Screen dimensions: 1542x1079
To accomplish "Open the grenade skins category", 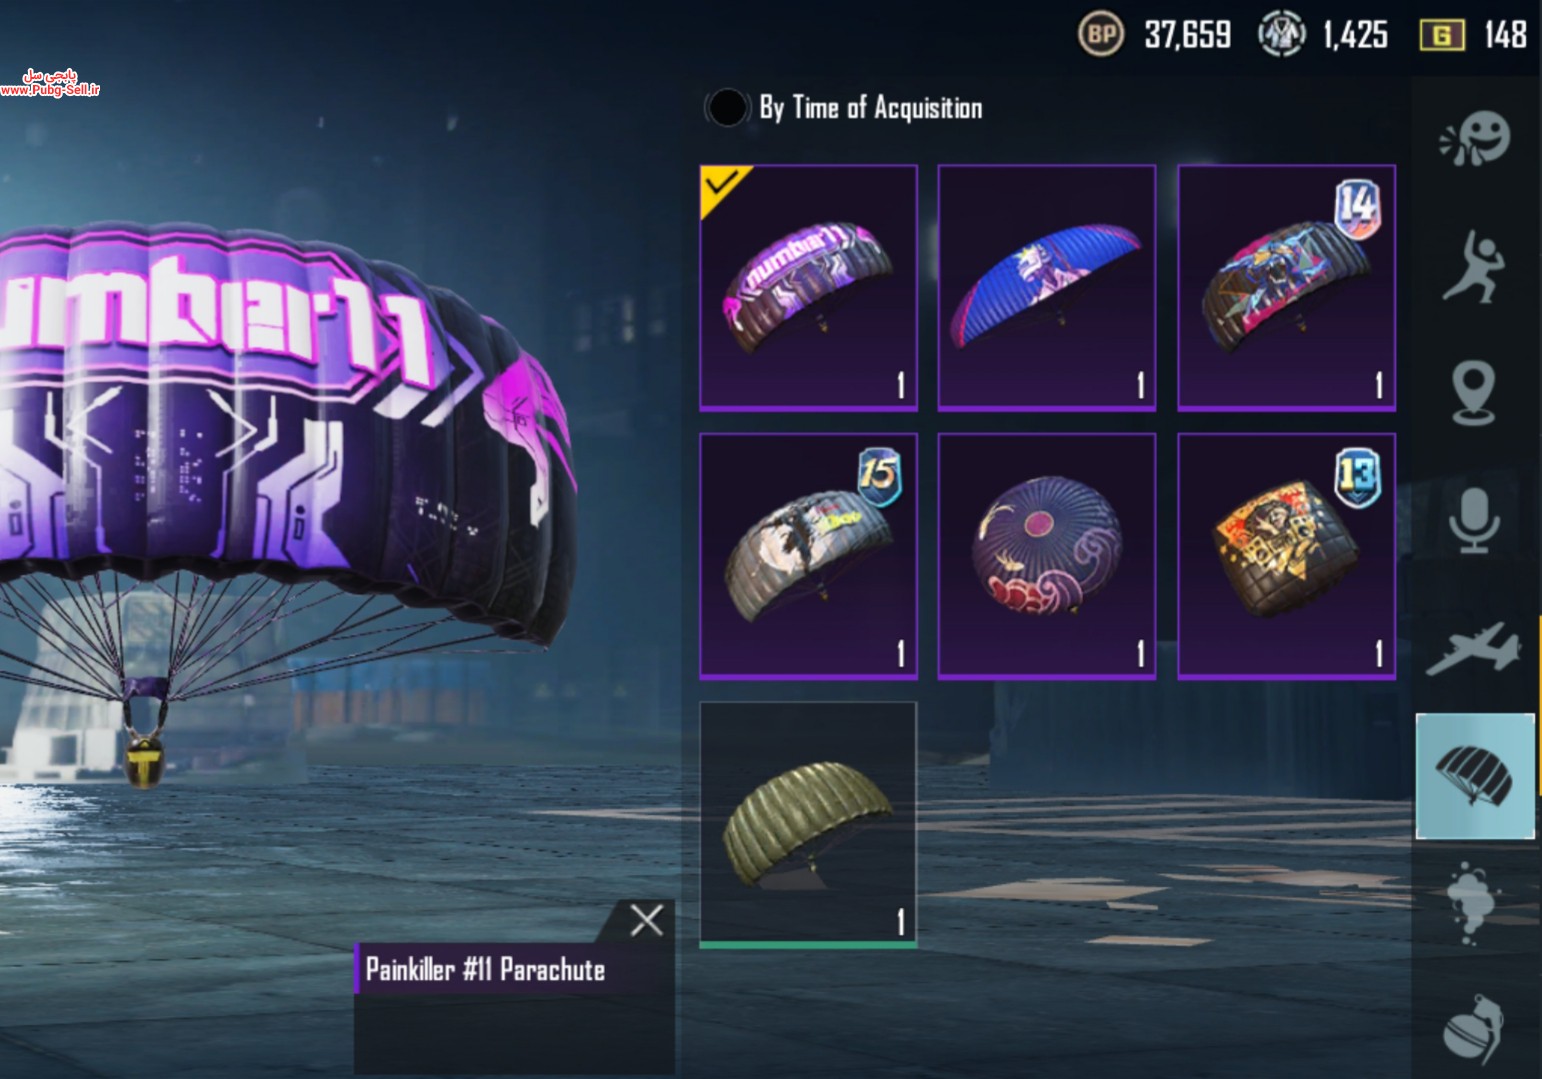I will pos(1474,1030).
